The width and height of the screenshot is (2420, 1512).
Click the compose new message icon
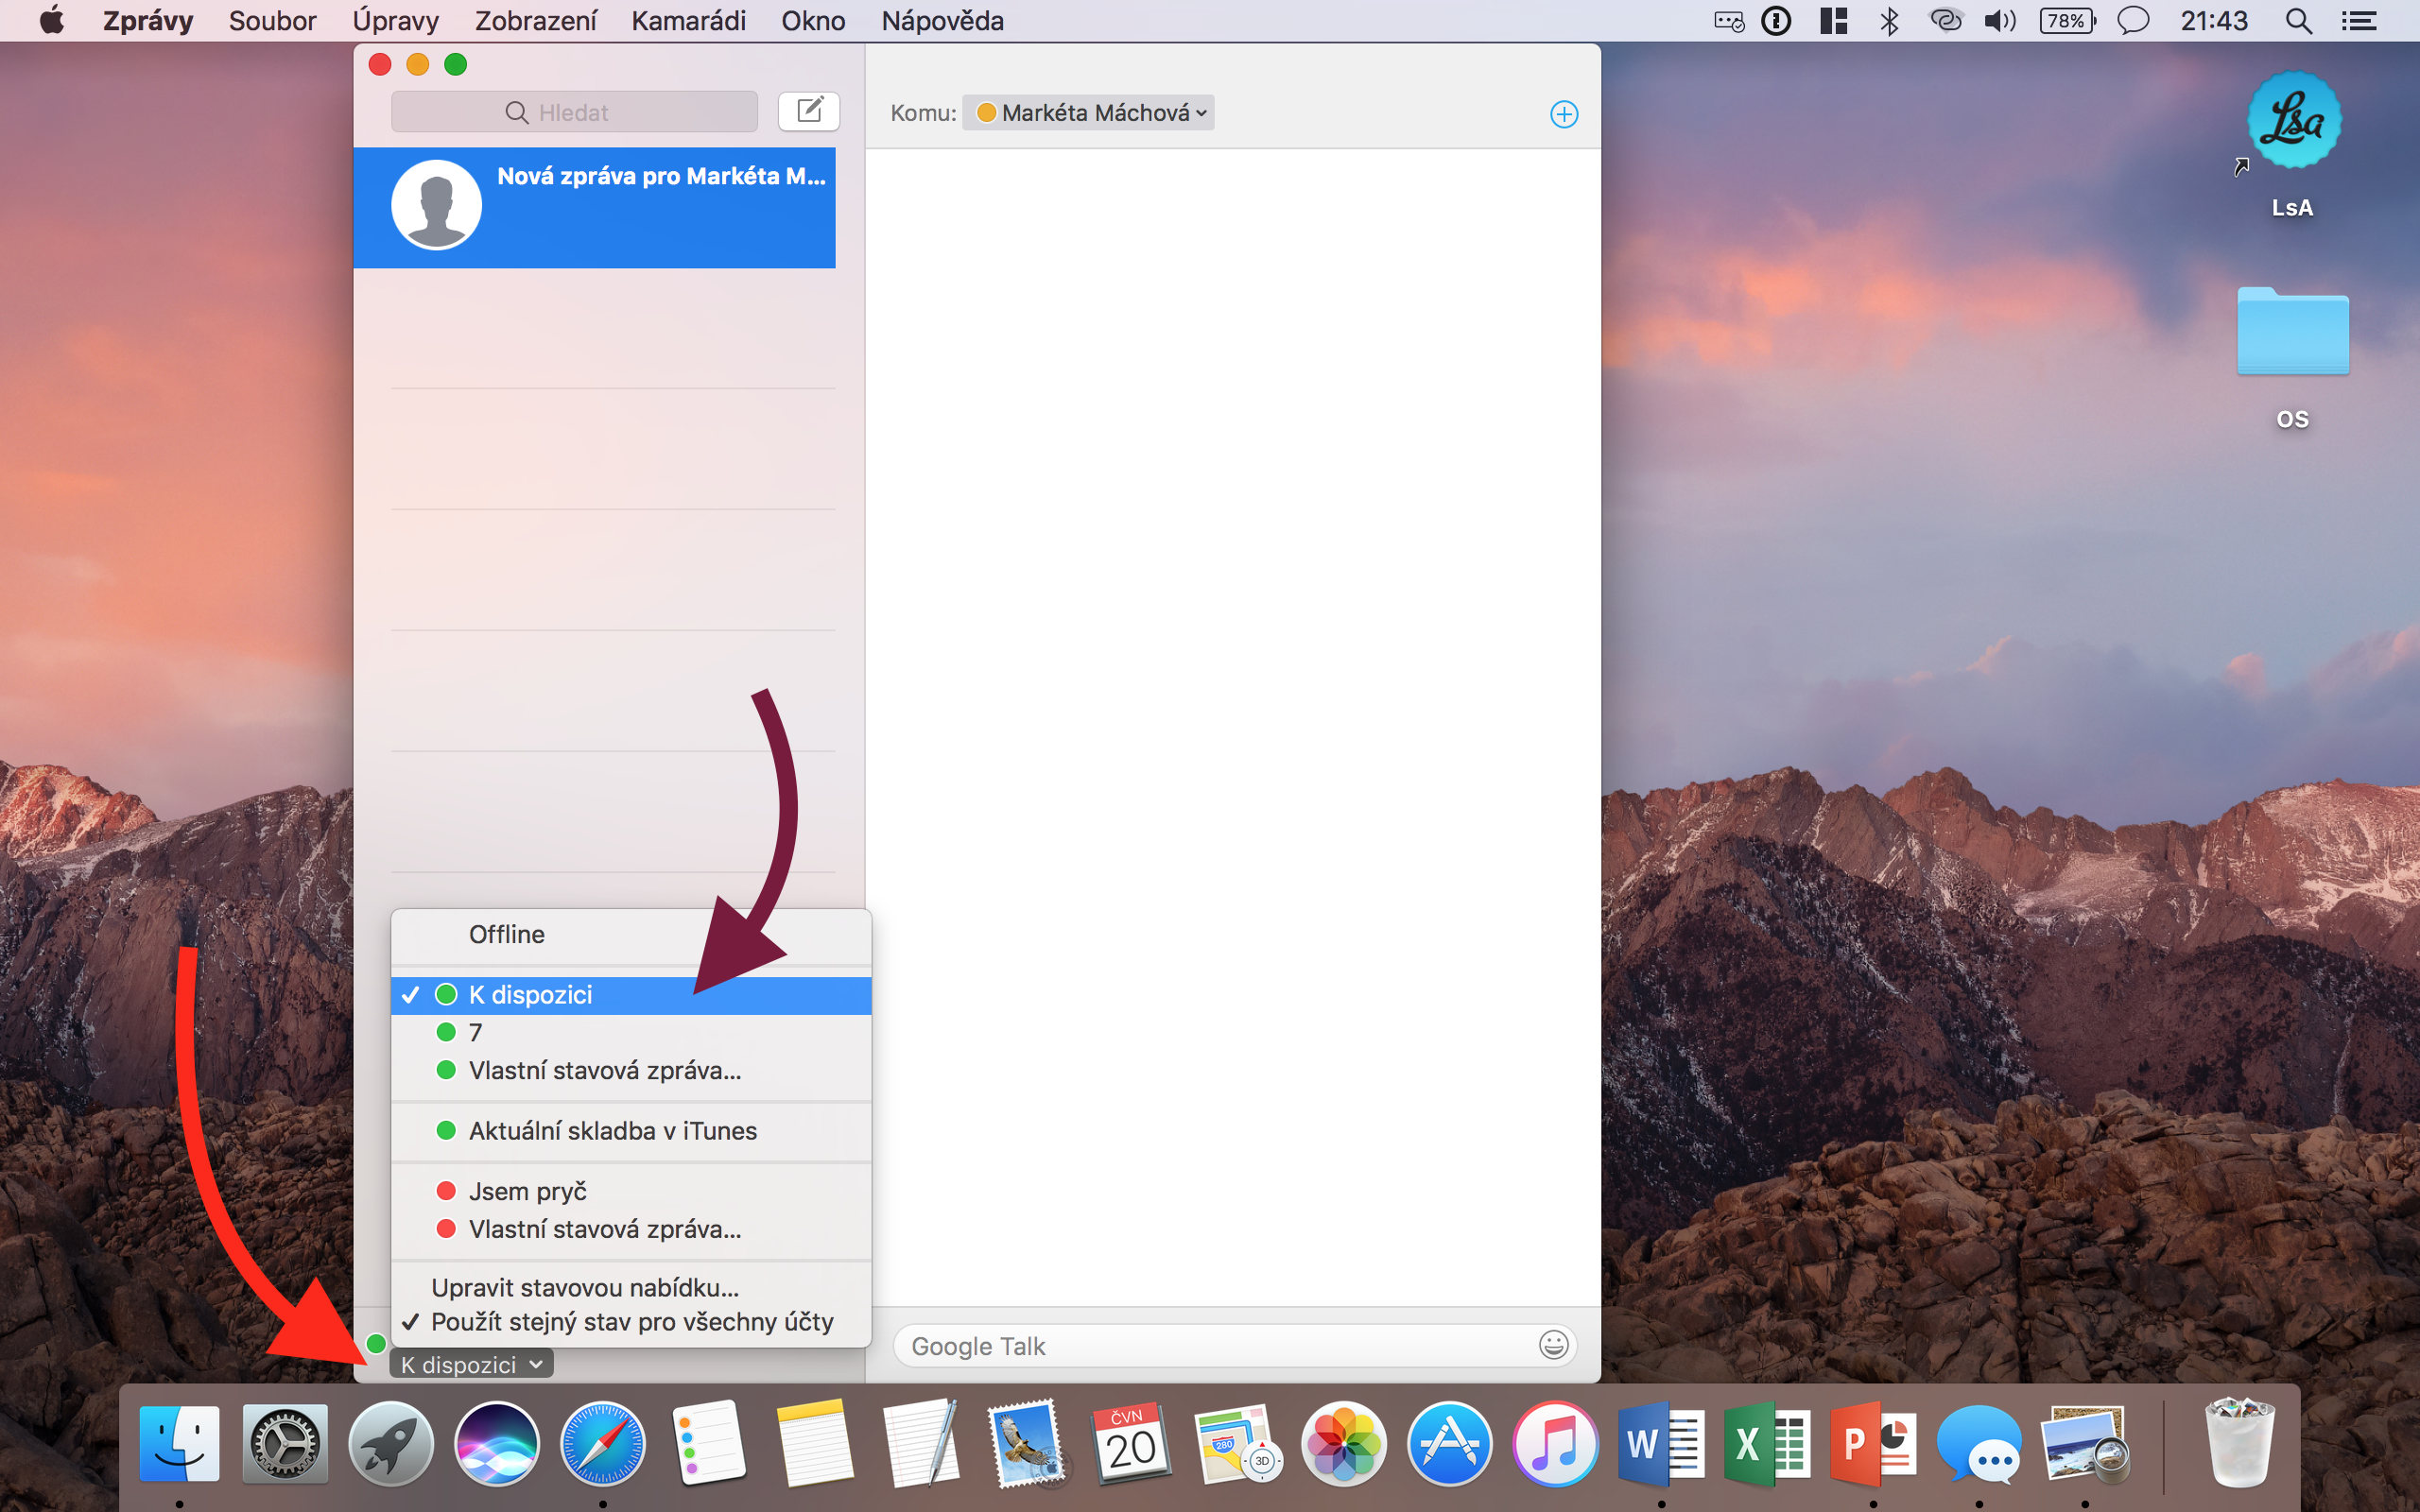[808, 111]
